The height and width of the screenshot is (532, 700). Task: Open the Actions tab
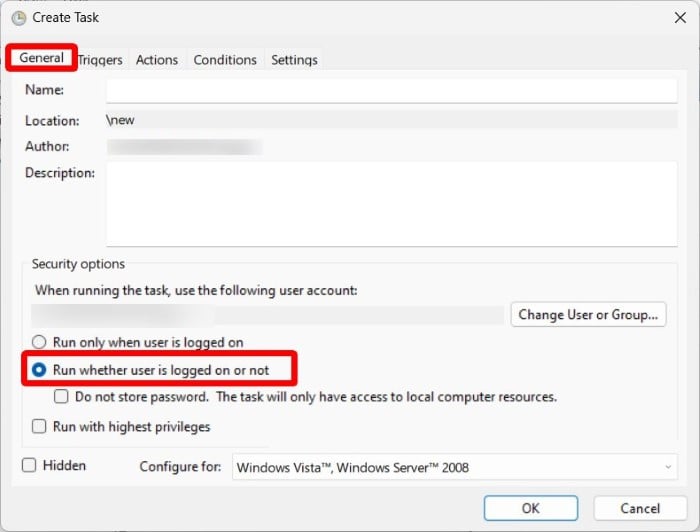pos(157,60)
